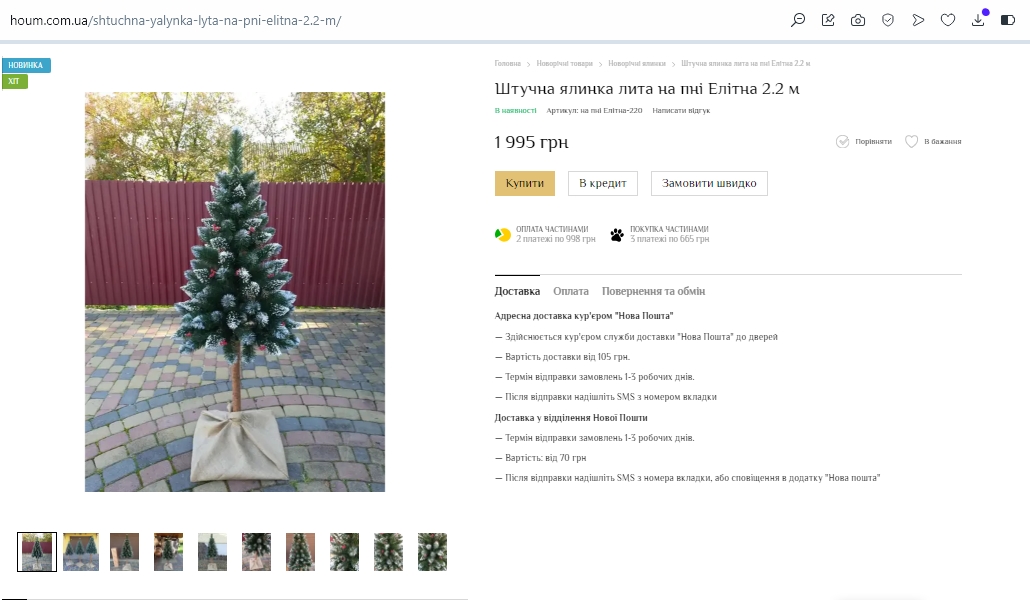Image resolution: width=1030 pixels, height=600 pixels.
Task: Select the last thumbnail in gallery
Action: click(432, 552)
